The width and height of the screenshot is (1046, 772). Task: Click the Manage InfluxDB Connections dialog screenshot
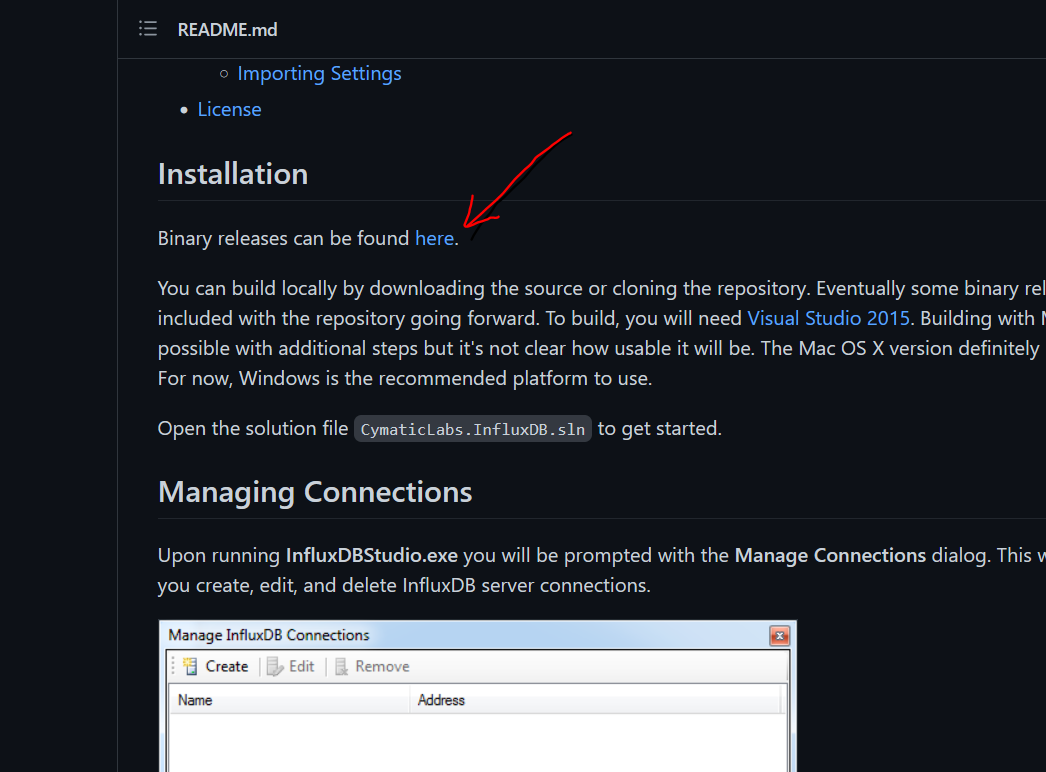[478, 696]
